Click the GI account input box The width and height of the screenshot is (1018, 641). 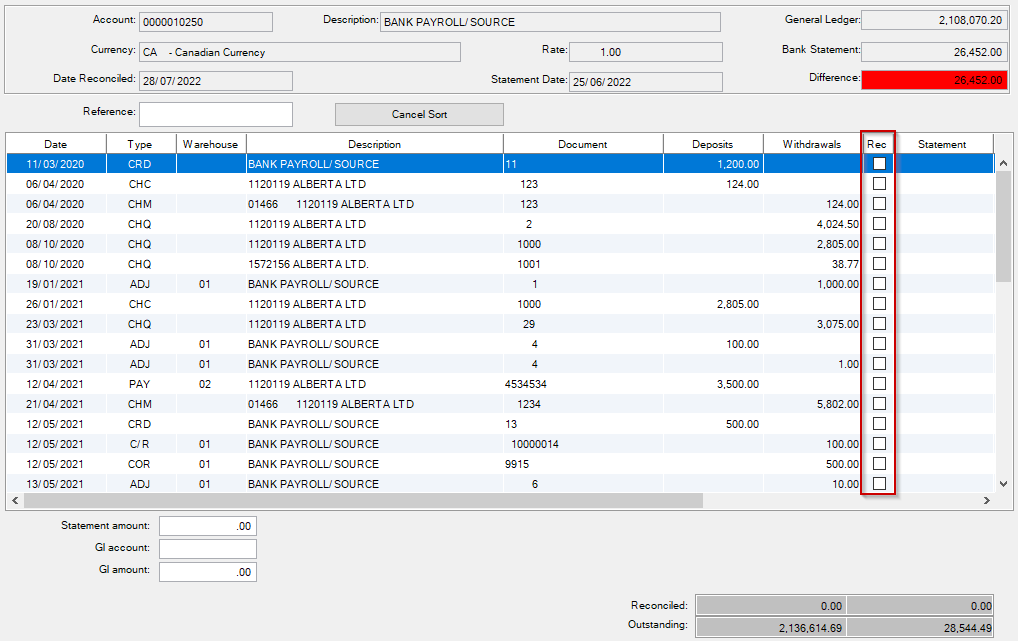208,549
